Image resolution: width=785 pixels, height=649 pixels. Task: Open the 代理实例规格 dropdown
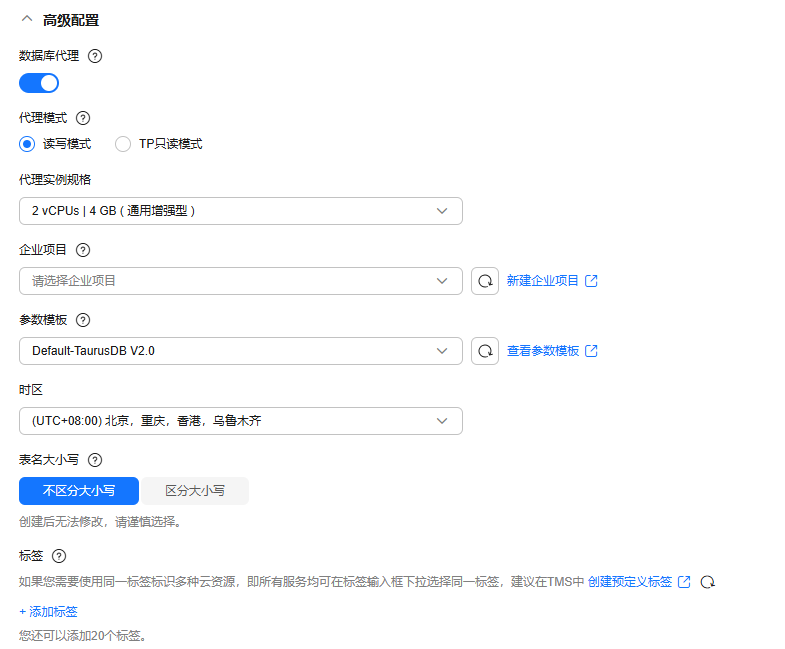(x=241, y=211)
